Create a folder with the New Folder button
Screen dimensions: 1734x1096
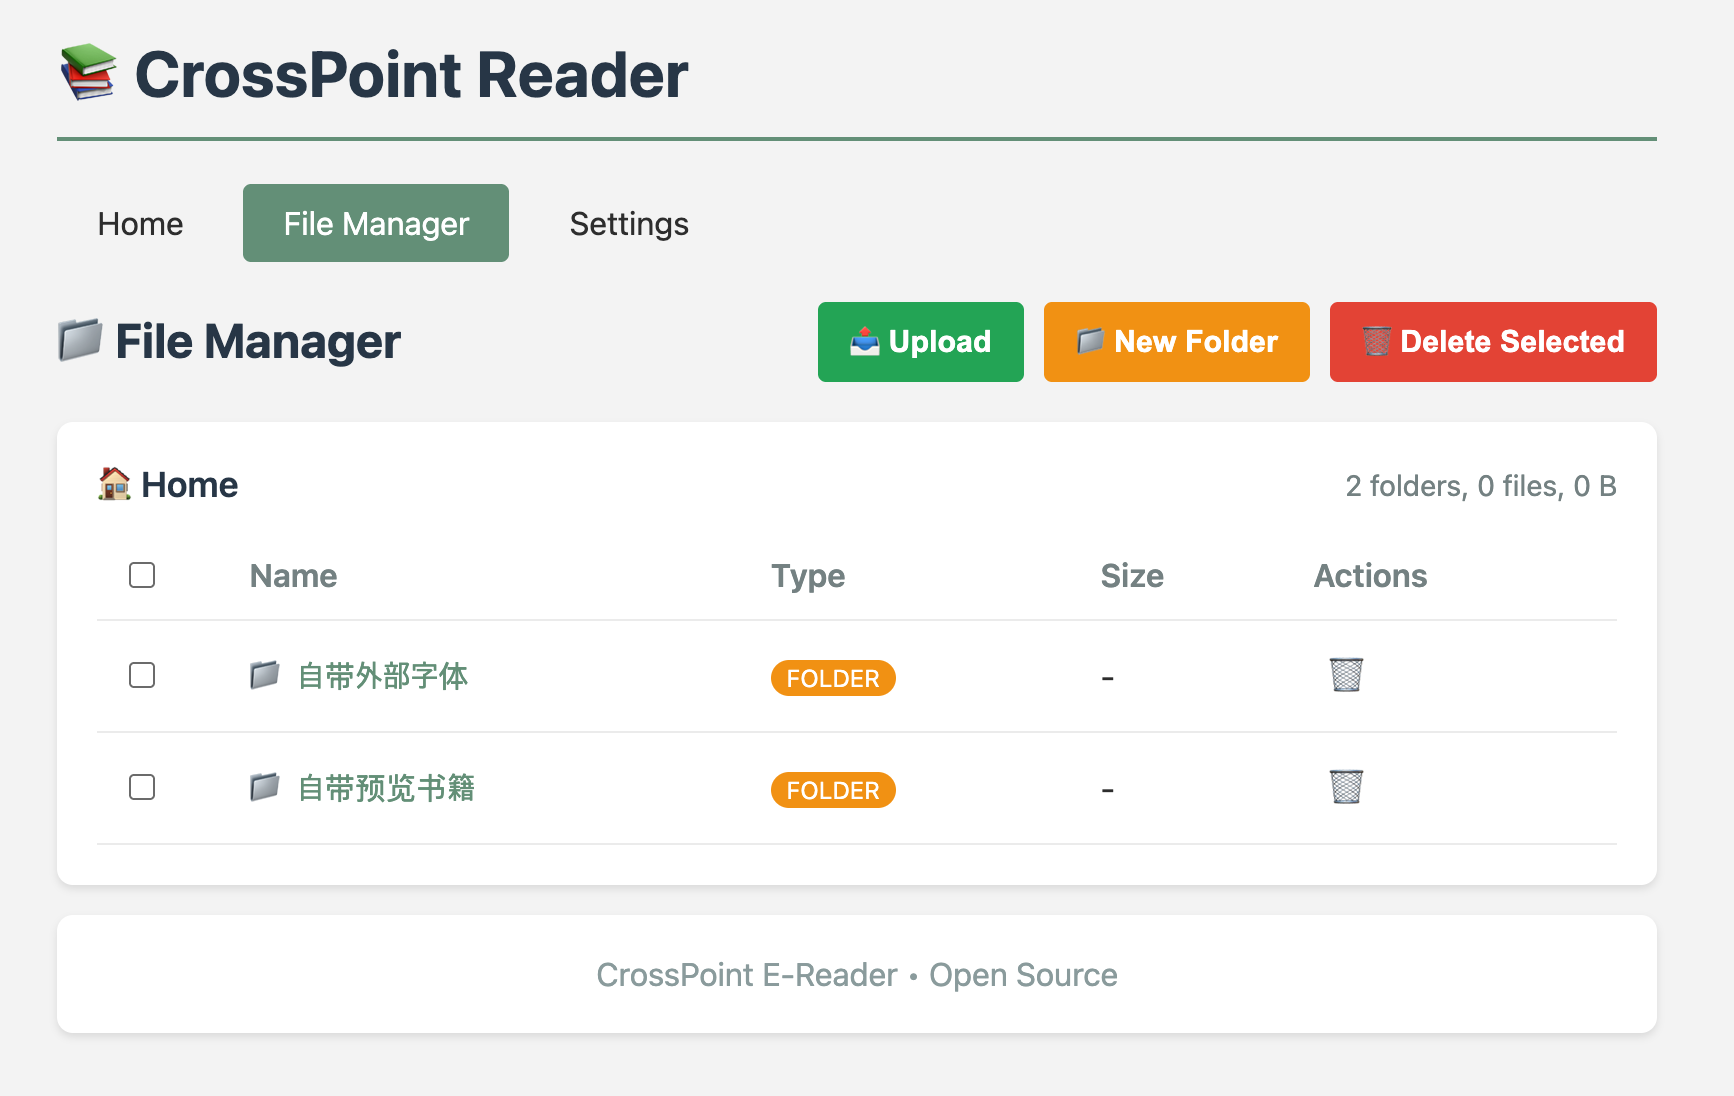[x=1177, y=342]
